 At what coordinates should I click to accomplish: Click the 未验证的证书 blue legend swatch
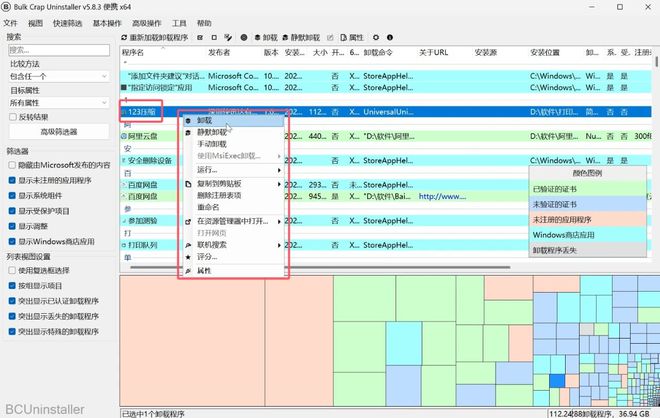588,204
